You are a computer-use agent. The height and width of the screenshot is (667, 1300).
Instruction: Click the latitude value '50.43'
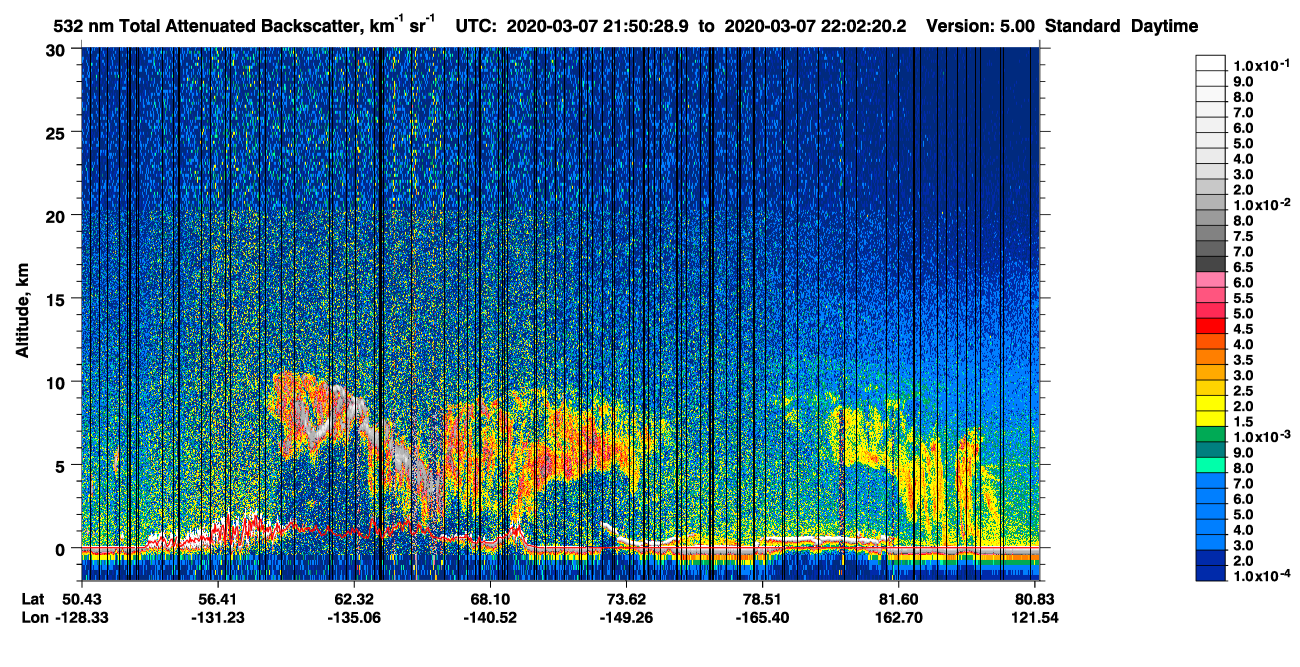pos(81,598)
